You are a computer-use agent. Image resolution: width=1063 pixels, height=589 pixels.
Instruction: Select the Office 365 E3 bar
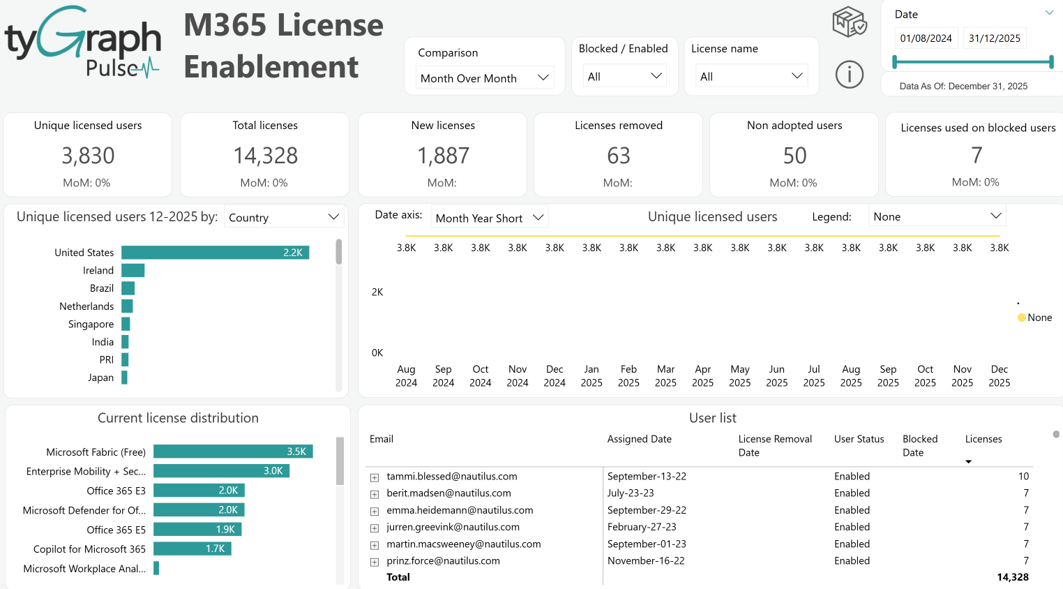click(x=199, y=490)
